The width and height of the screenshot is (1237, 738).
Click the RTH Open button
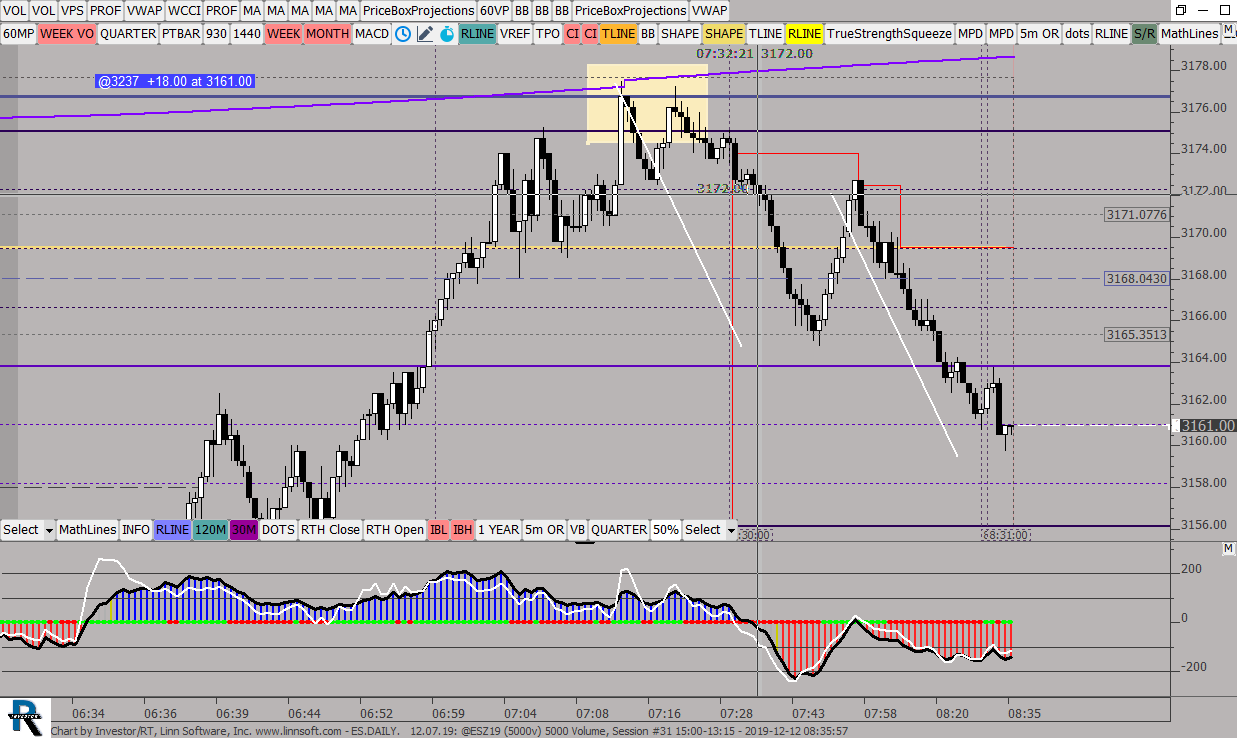pos(394,529)
